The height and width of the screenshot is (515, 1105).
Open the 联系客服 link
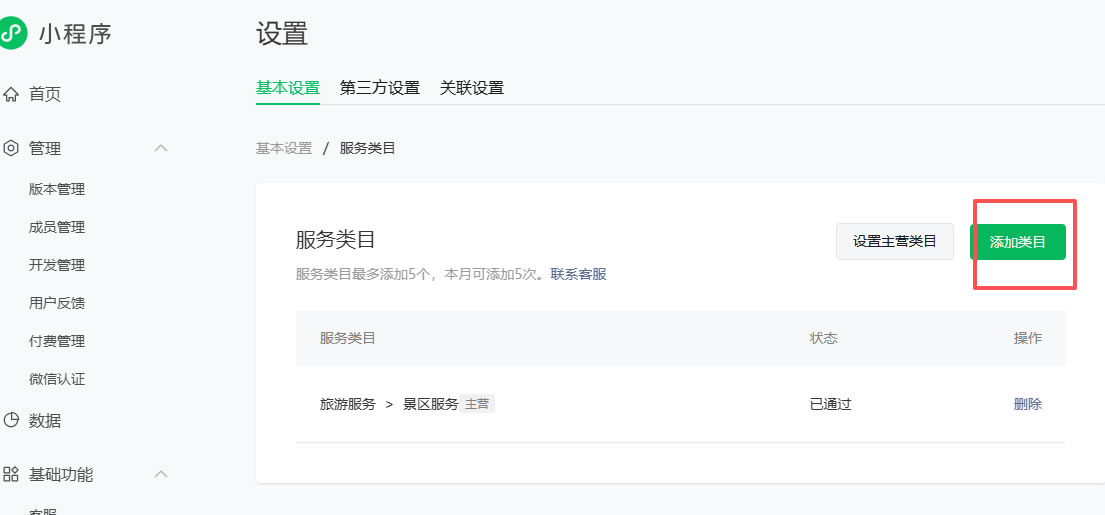pyautogui.click(x=579, y=275)
